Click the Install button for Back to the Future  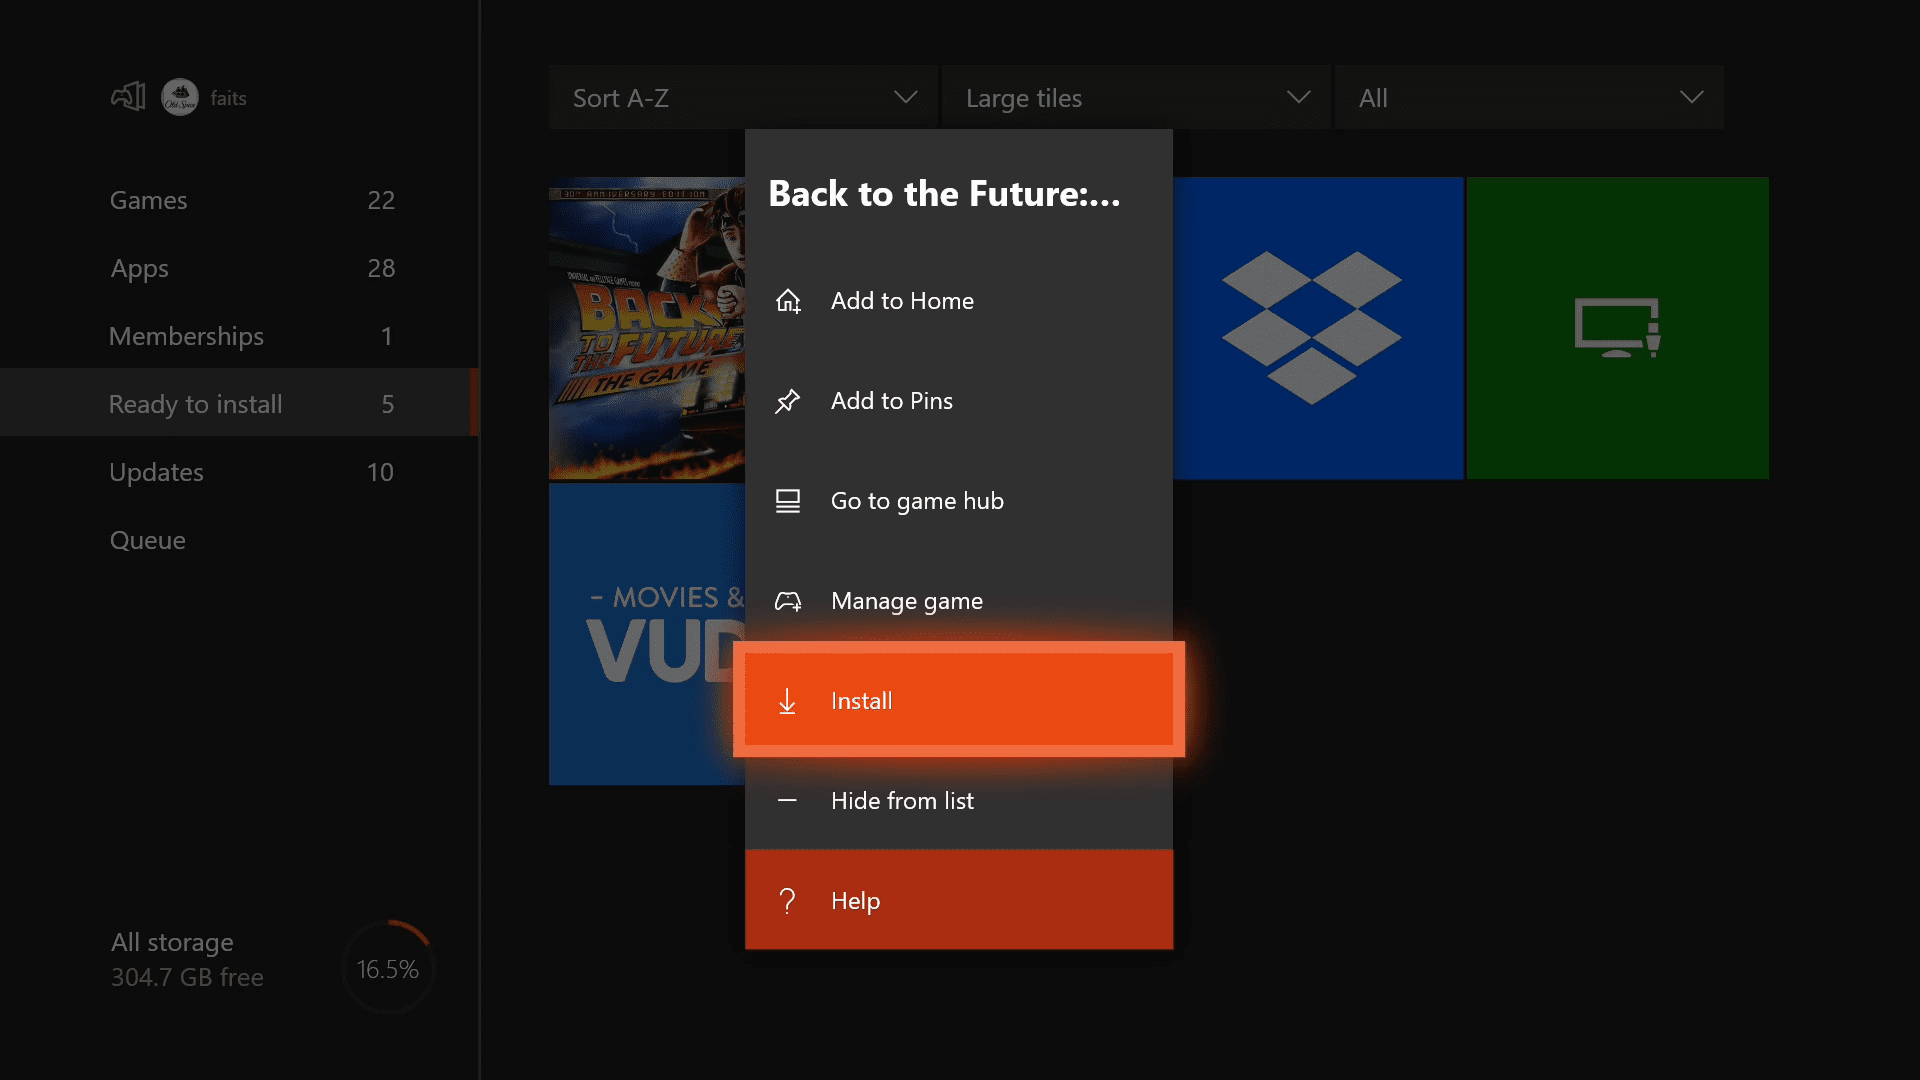click(959, 699)
